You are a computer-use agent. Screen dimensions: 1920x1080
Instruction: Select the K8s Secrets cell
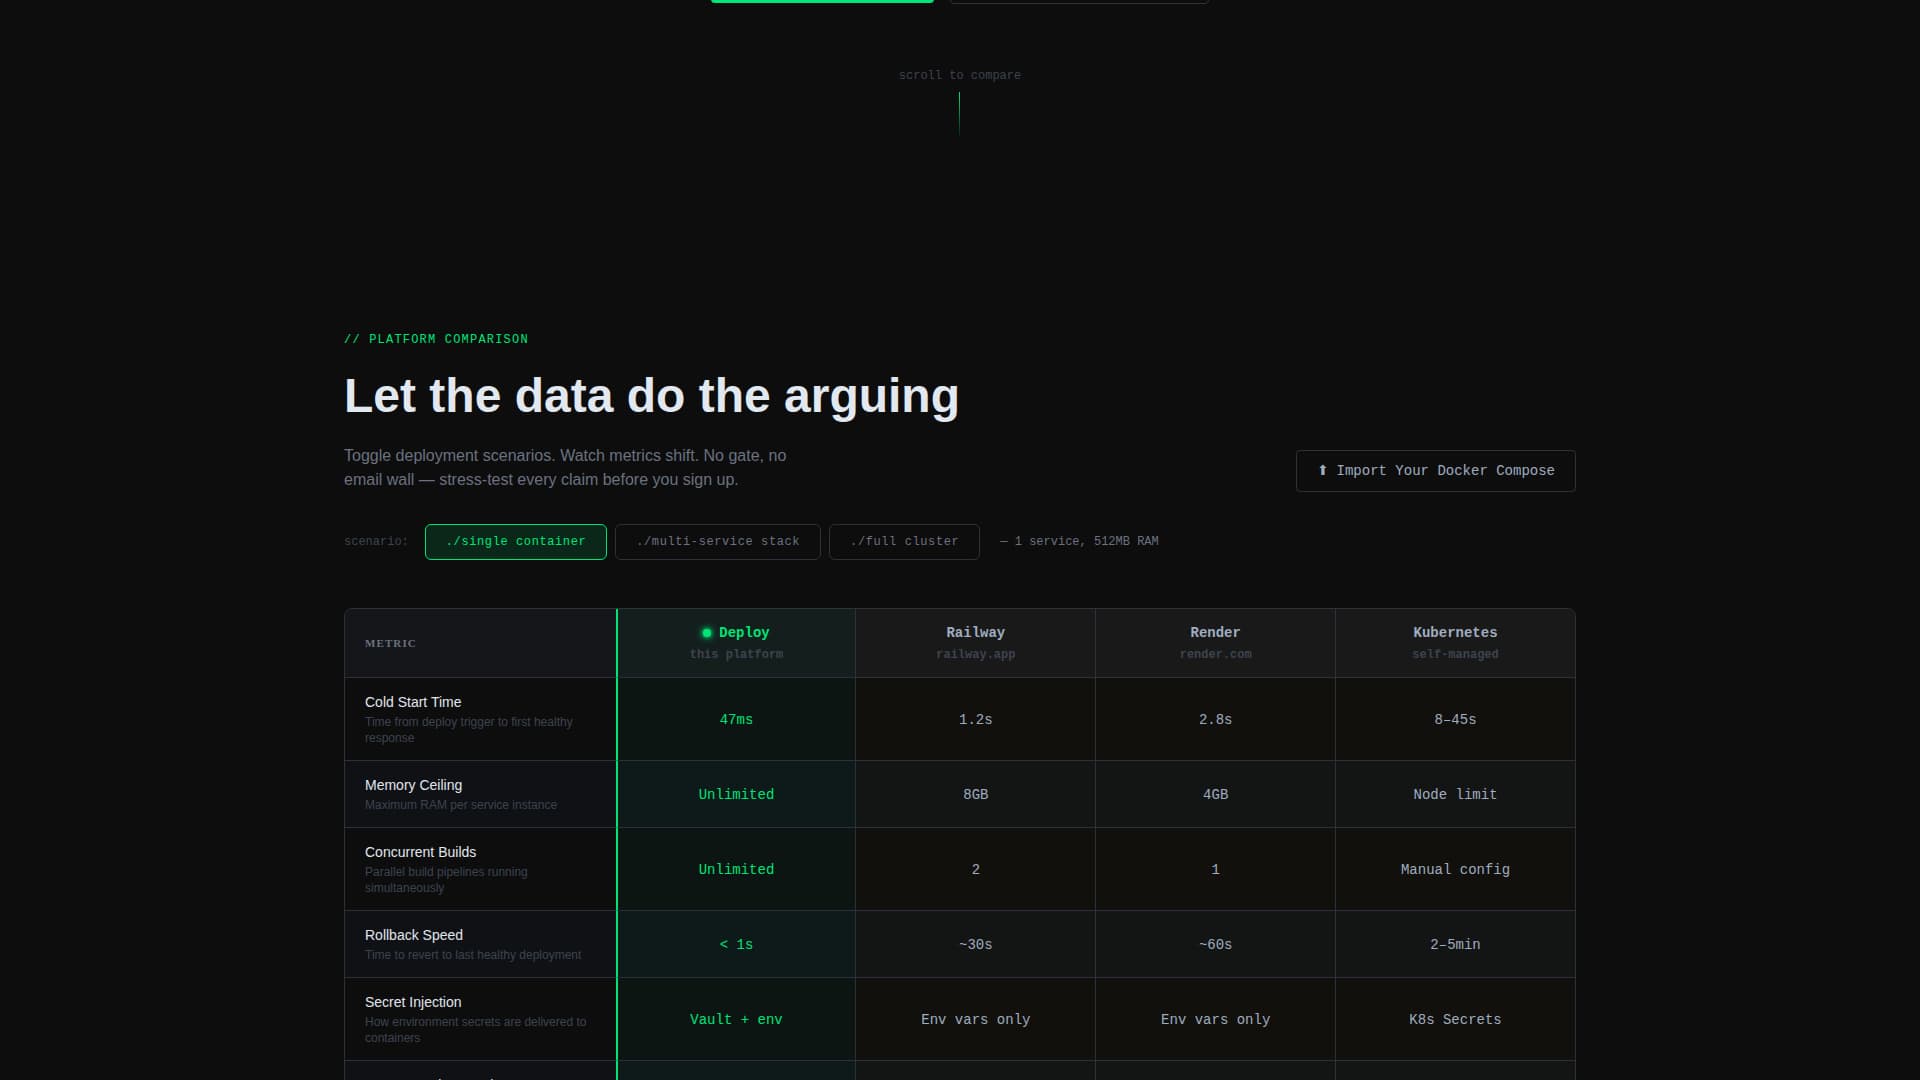pos(1455,1020)
